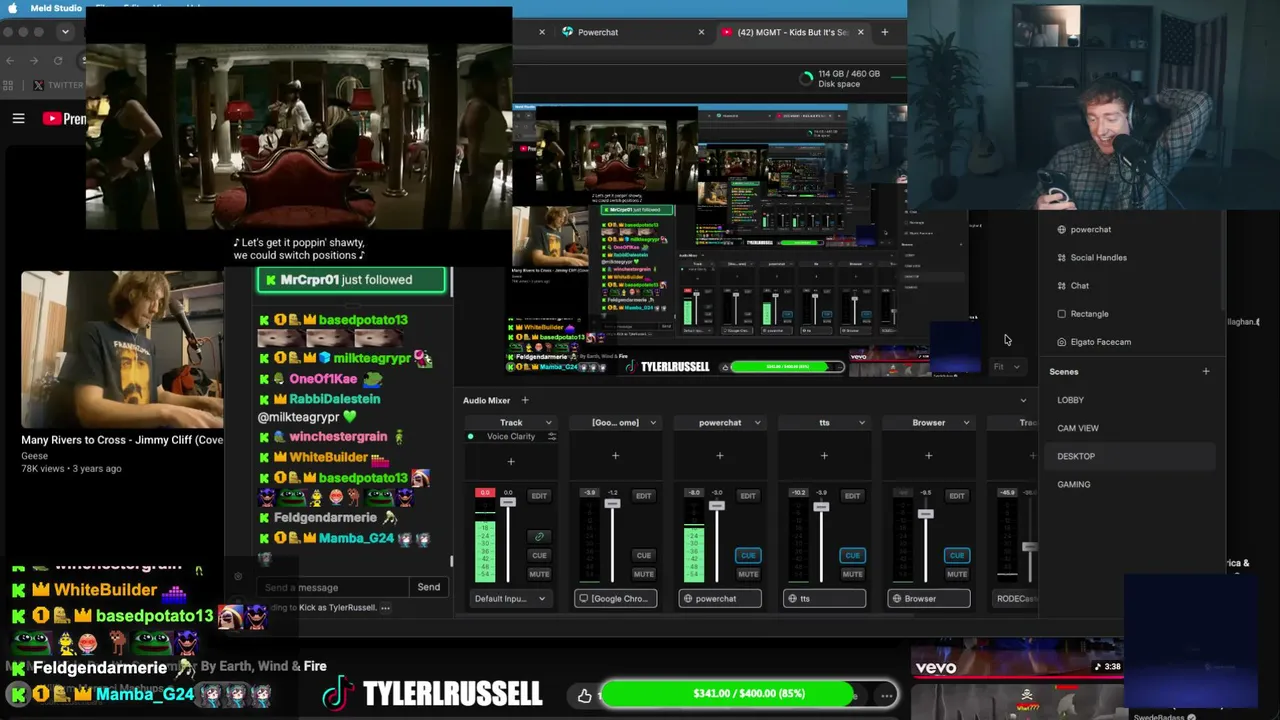Select the Google Chrome audio source button

tap(615, 599)
